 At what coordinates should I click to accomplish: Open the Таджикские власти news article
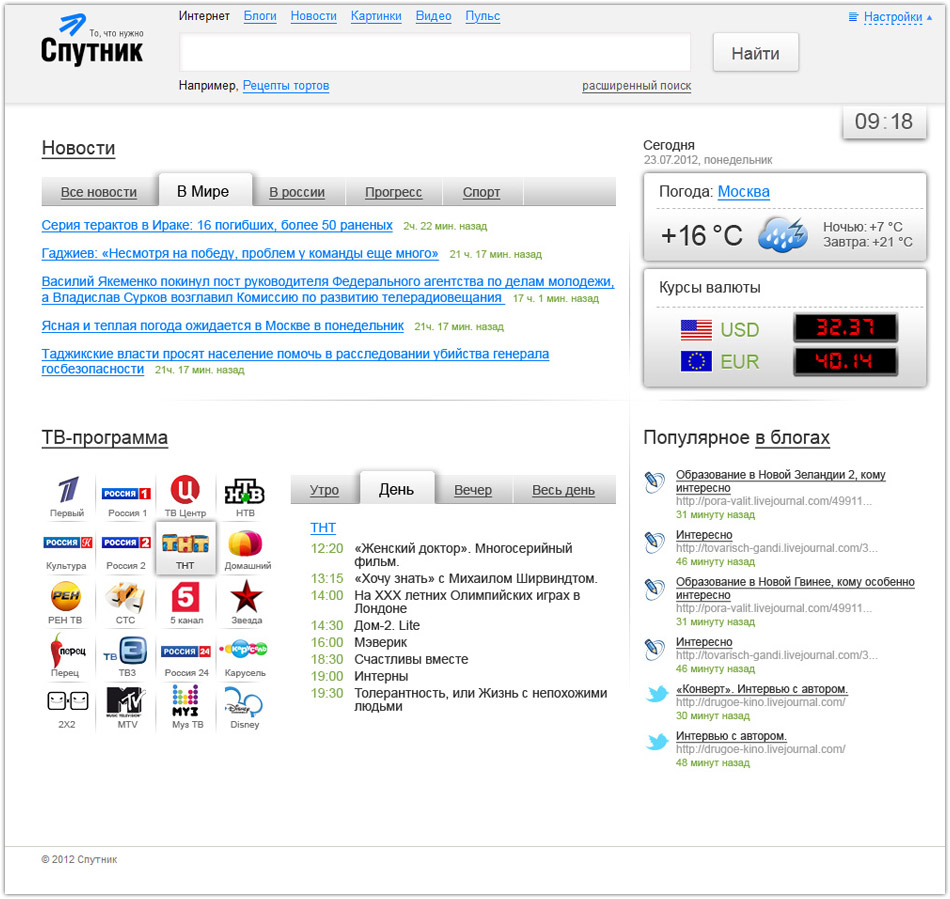(295, 361)
